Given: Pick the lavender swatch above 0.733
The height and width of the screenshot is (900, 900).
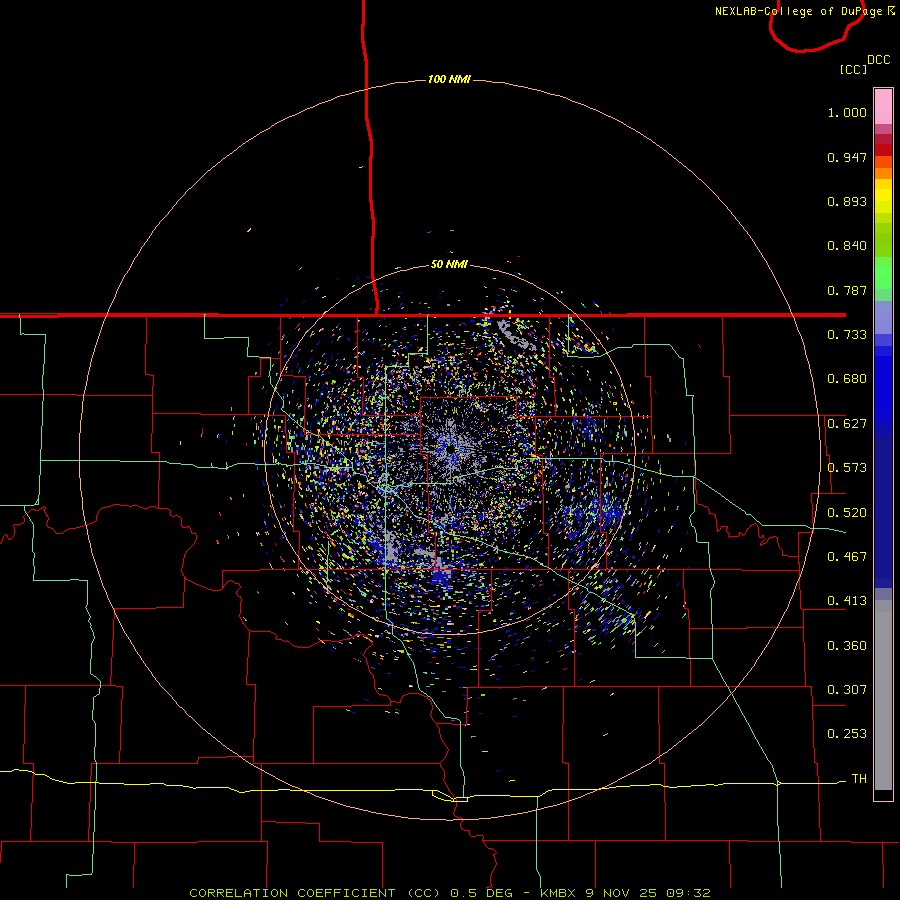Looking at the screenshot, I should [x=883, y=317].
